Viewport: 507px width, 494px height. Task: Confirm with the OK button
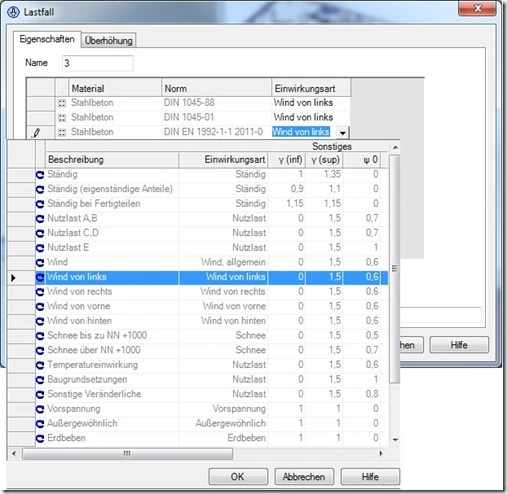point(238,476)
